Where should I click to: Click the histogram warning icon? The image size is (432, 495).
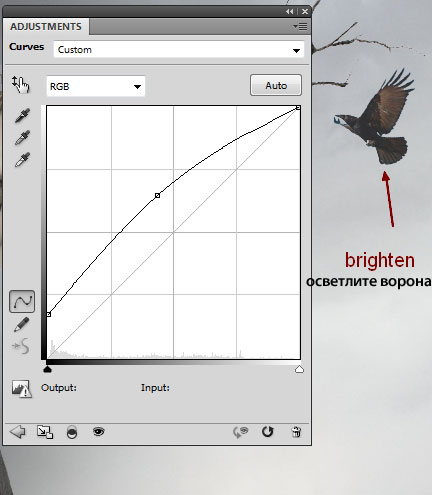[x=22, y=389]
